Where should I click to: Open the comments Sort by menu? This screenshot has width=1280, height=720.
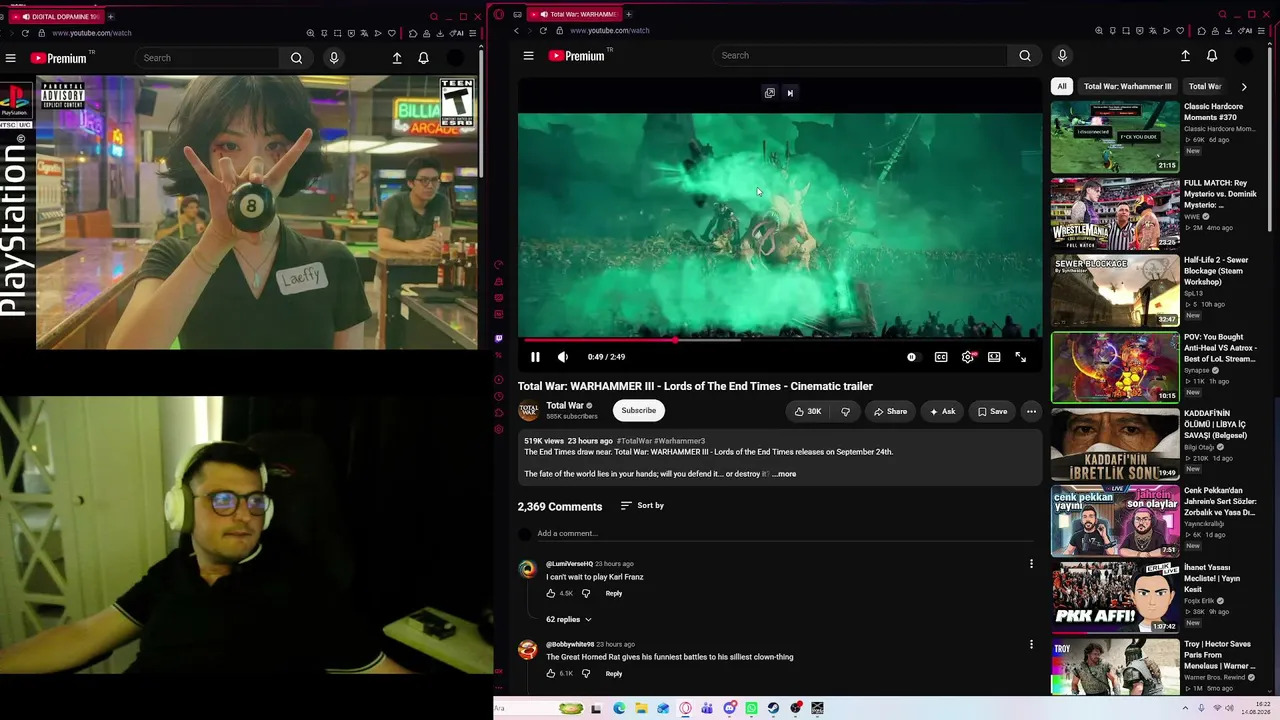642,505
